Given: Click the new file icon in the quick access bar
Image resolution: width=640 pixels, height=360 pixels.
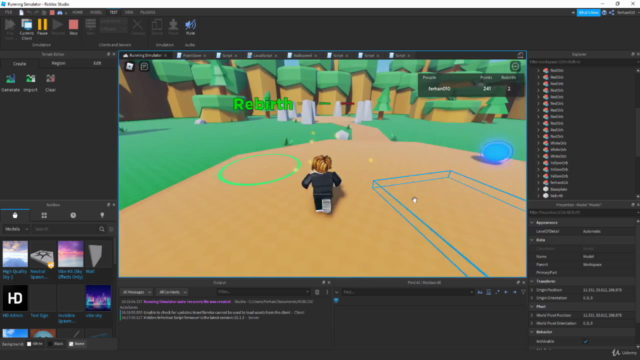Looking at the screenshot, I should point(21,13).
